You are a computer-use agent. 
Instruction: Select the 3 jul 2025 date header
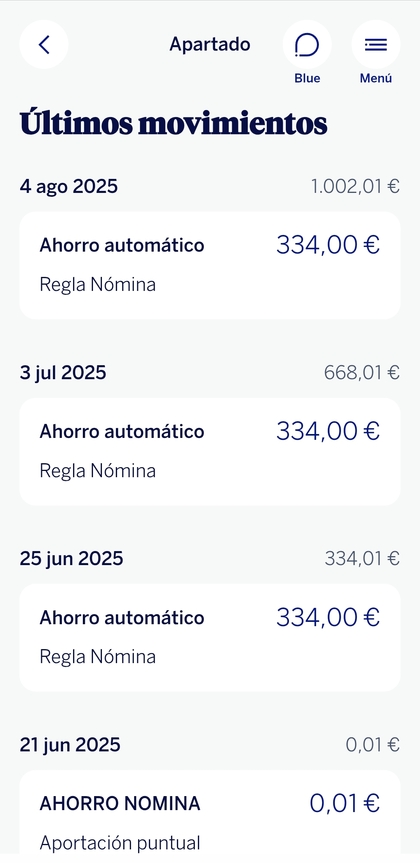[x=63, y=373]
